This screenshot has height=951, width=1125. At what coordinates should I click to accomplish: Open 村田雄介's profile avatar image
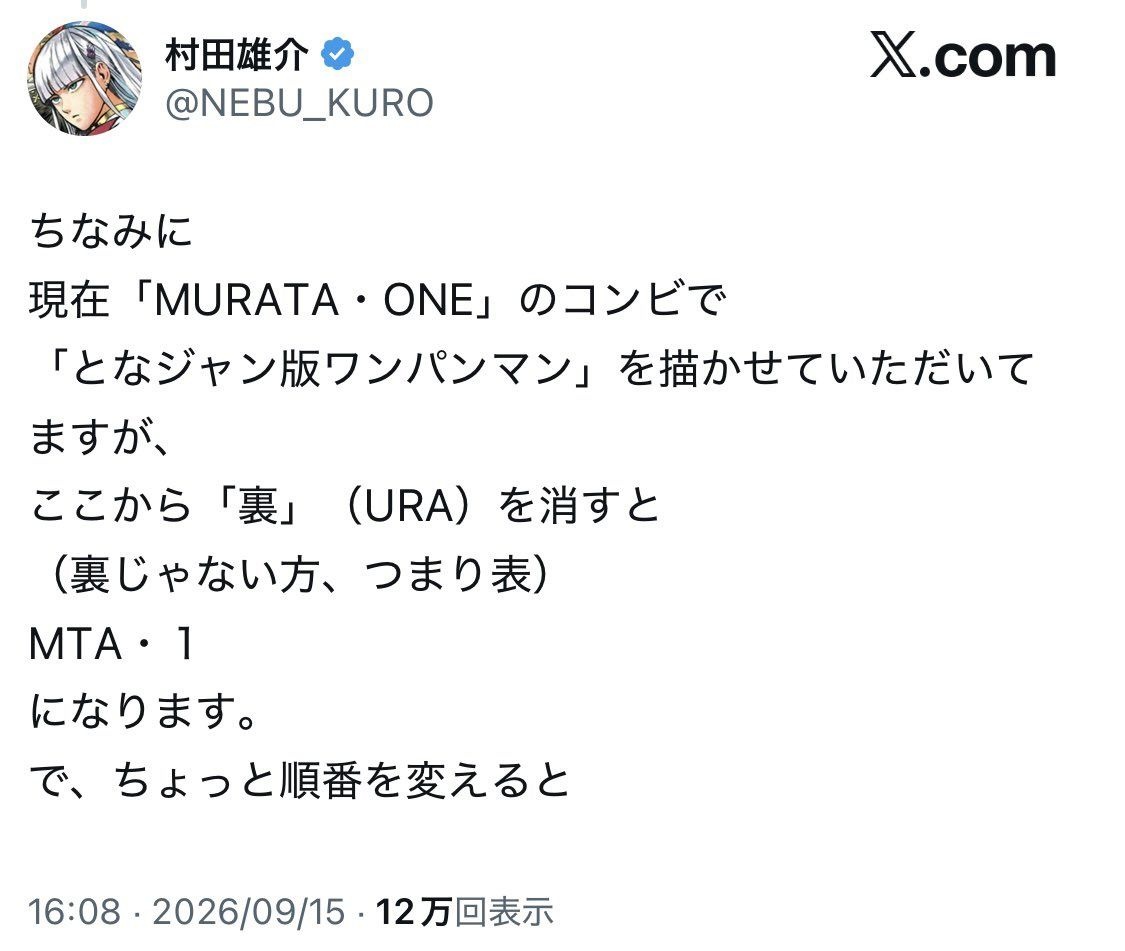[x=85, y=78]
